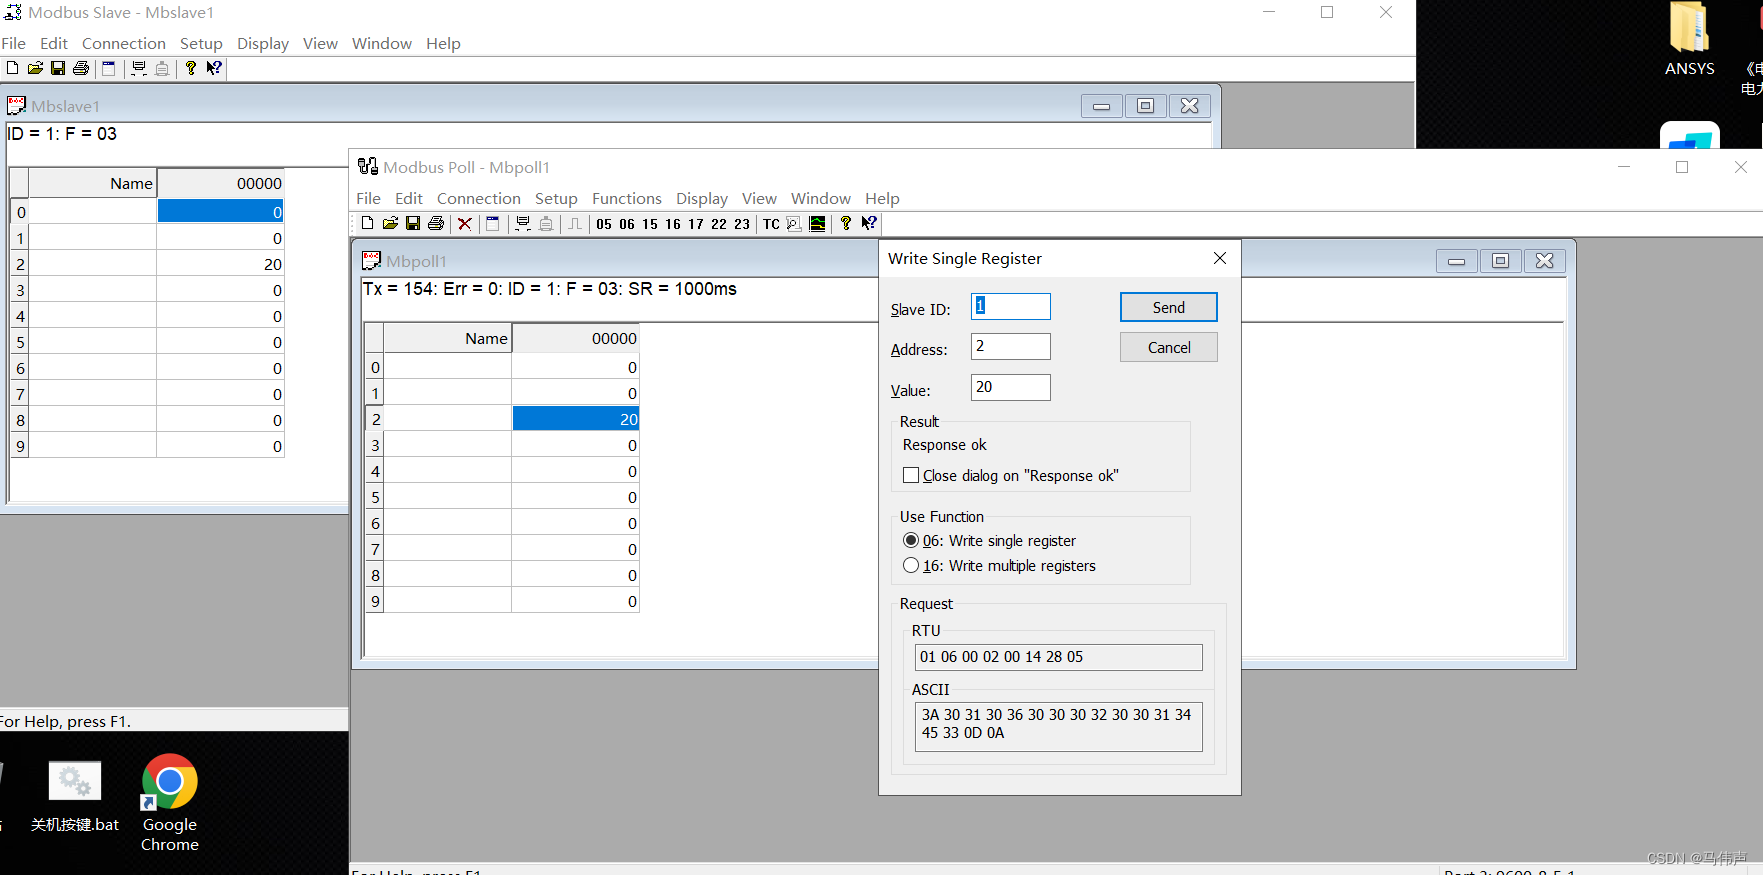Click Connect icon in Modbus Slave toolbar
This screenshot has width=1763, height=875.
click(139, 68)
